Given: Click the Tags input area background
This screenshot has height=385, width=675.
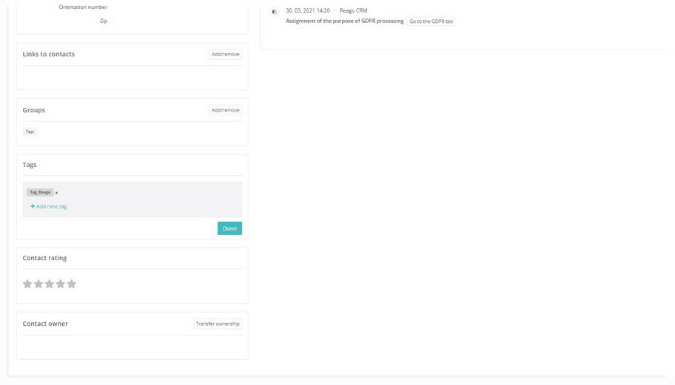Looking at the screenshot, I should [x=132, y=199].
